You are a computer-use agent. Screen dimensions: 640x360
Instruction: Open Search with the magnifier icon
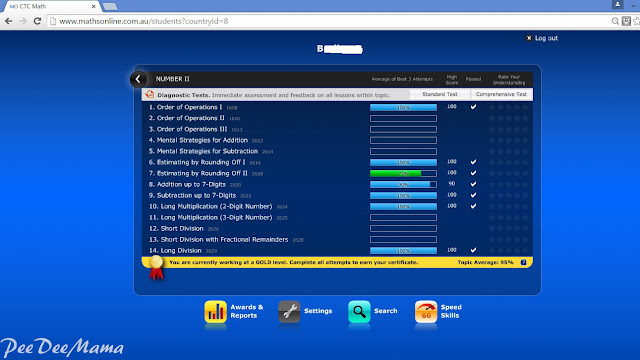(x=359, y=312)
